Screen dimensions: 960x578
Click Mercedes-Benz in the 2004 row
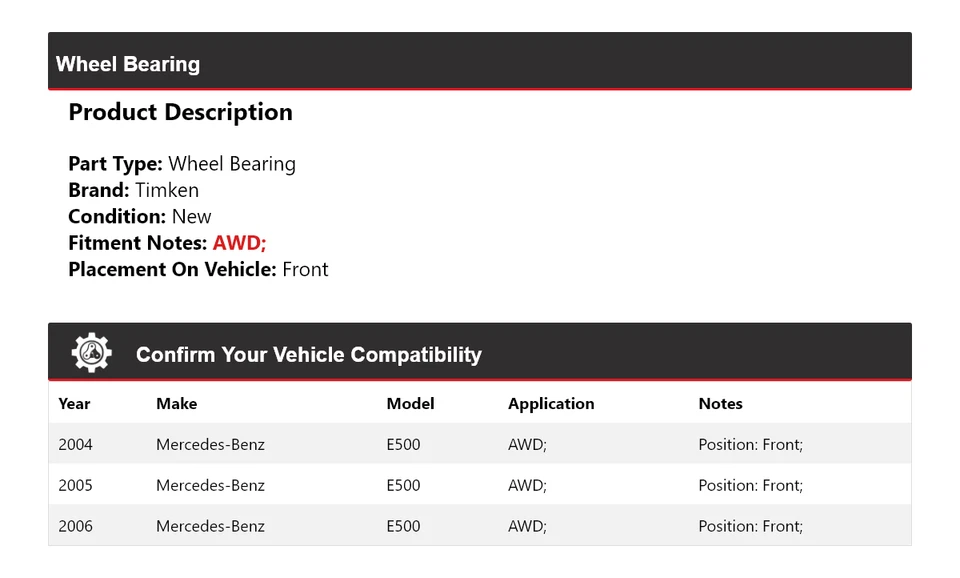point(210,444)
